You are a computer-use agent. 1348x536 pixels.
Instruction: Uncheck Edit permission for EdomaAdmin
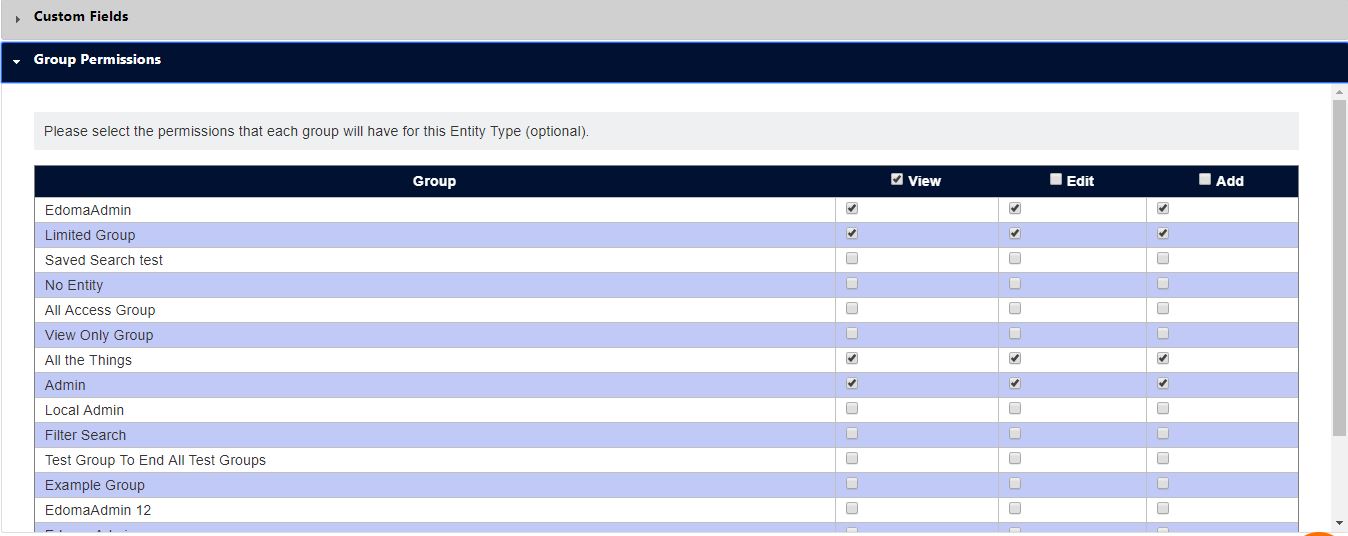1015,209
